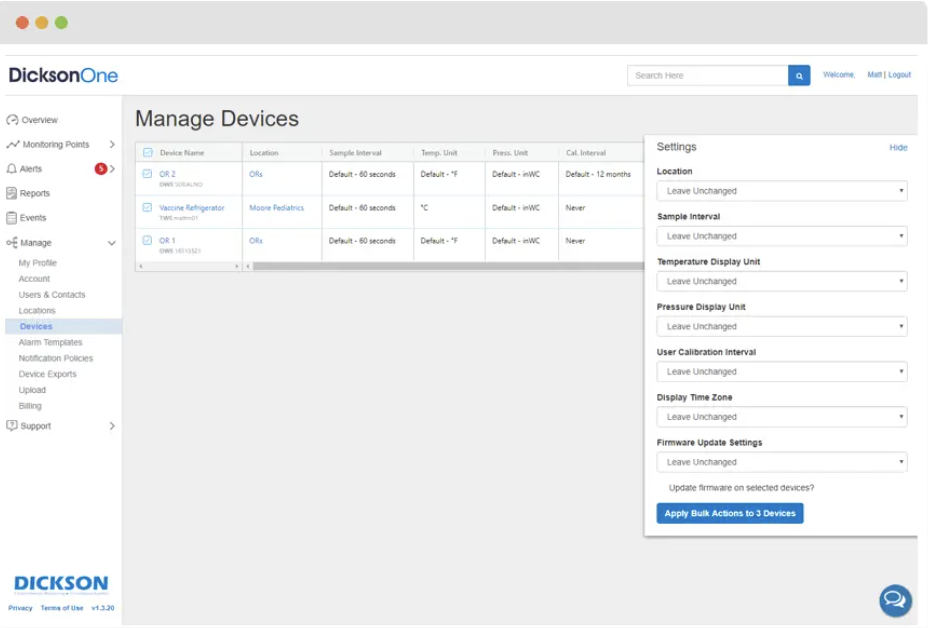928x628 pixels.
Task: Open the Location dropdown in Settings
Action: (x=781, y=191)
